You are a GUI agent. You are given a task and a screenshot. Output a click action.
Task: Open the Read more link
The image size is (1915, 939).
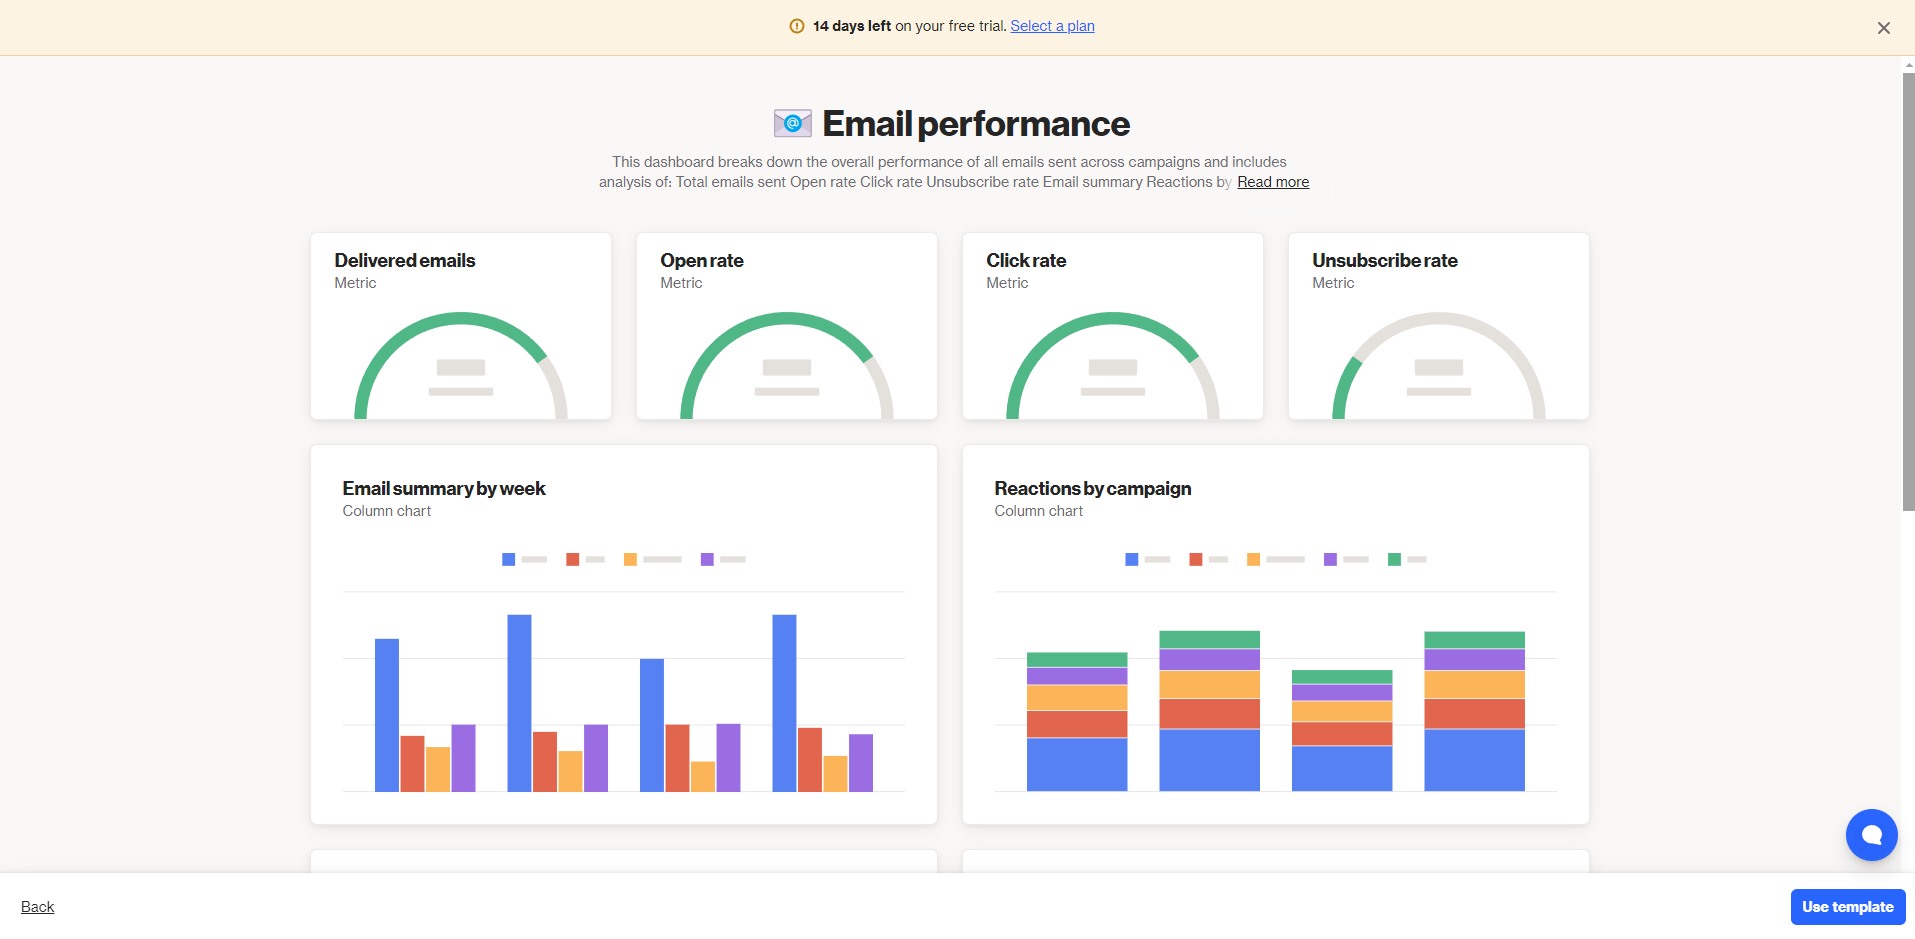[x=1273, y=182]
